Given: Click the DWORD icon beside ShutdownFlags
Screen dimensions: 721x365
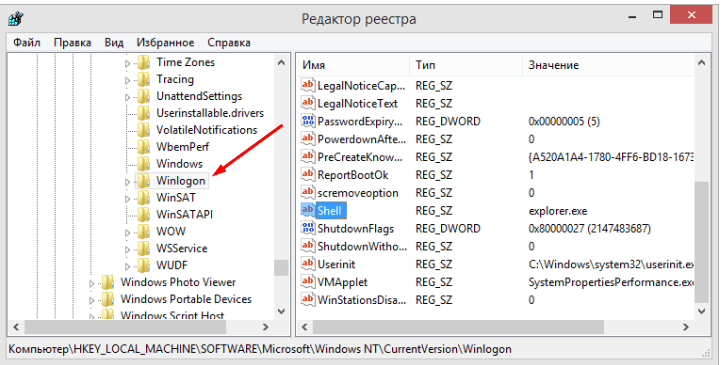Looking at the screenshot, I should click(308, 228).
